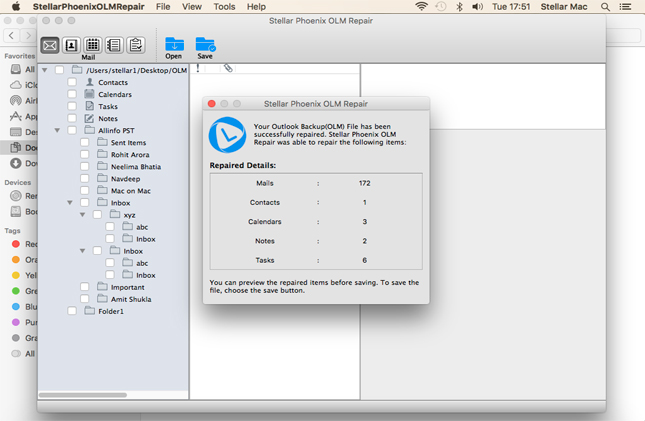Tick the Sent Items checkbox
This screenshot has width=645, height=421.
point(85,143)
